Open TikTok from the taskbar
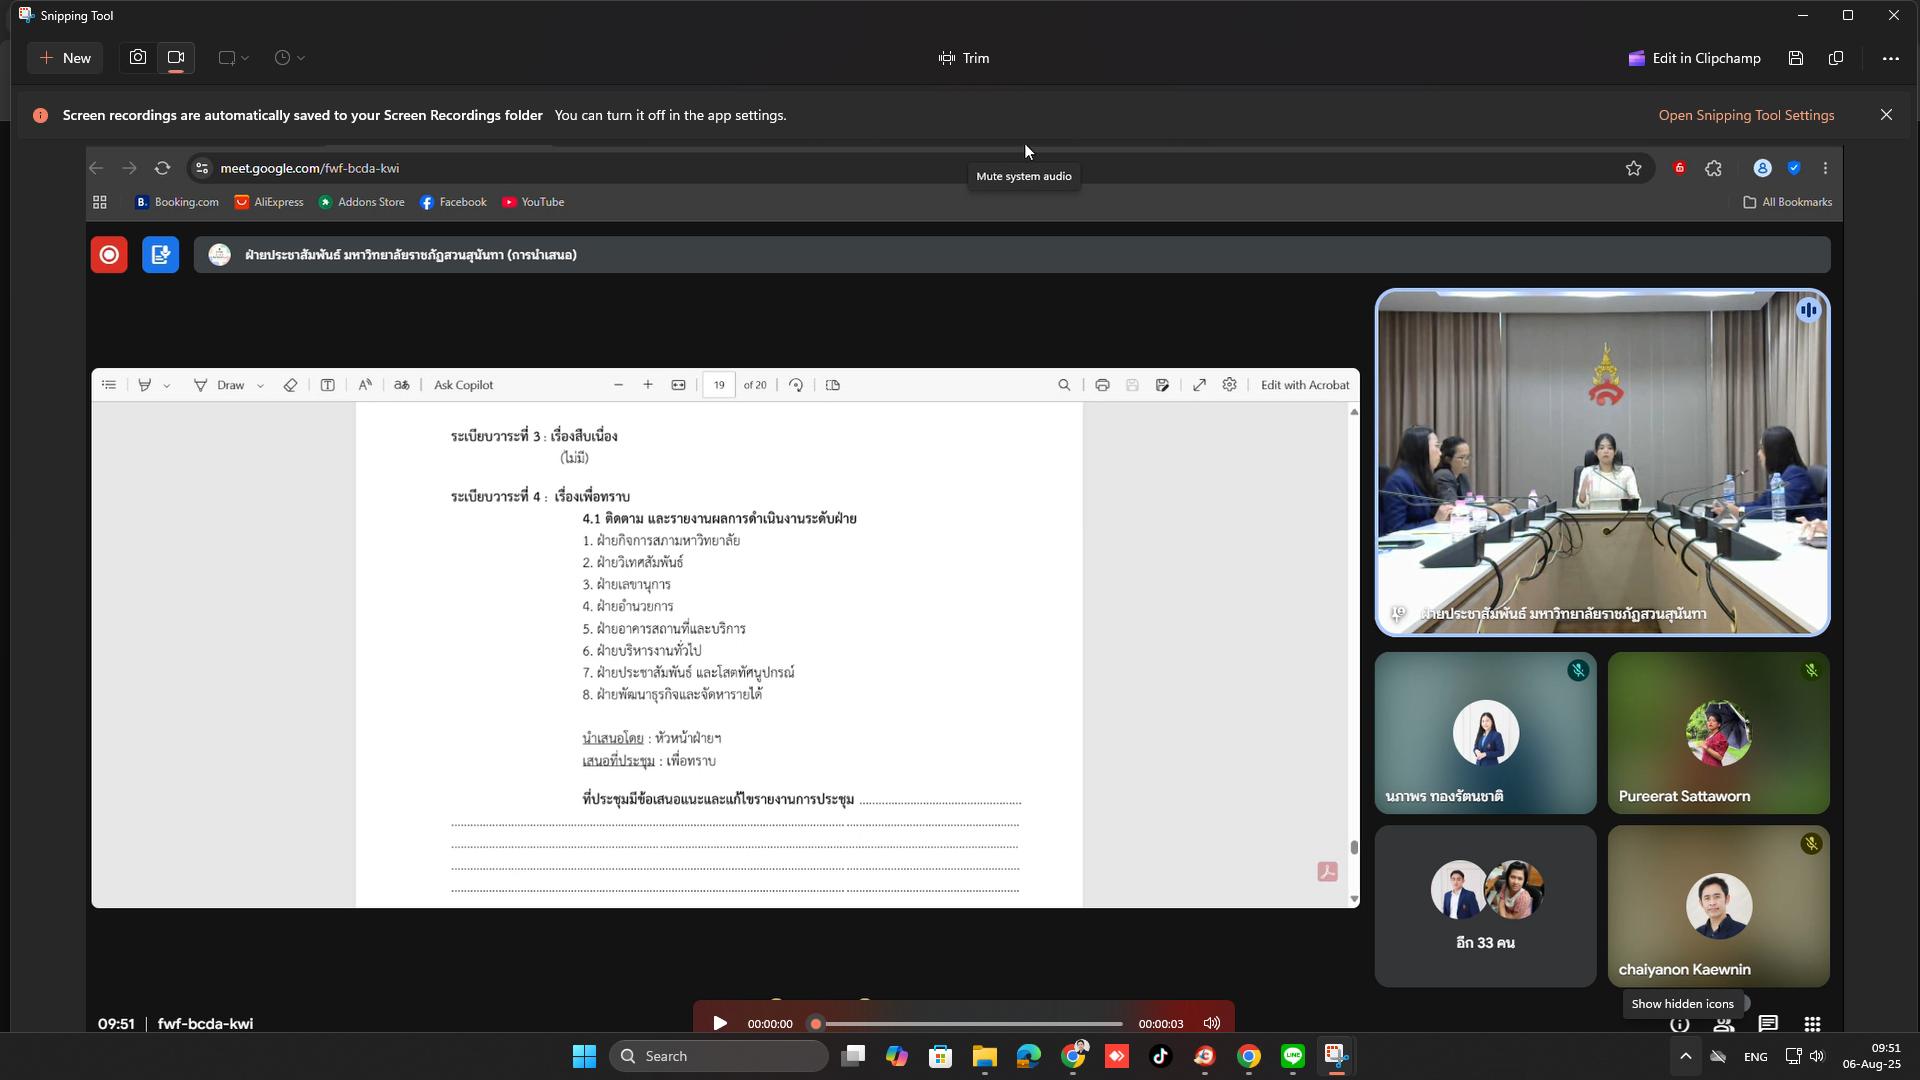 pos(1160,1056)
